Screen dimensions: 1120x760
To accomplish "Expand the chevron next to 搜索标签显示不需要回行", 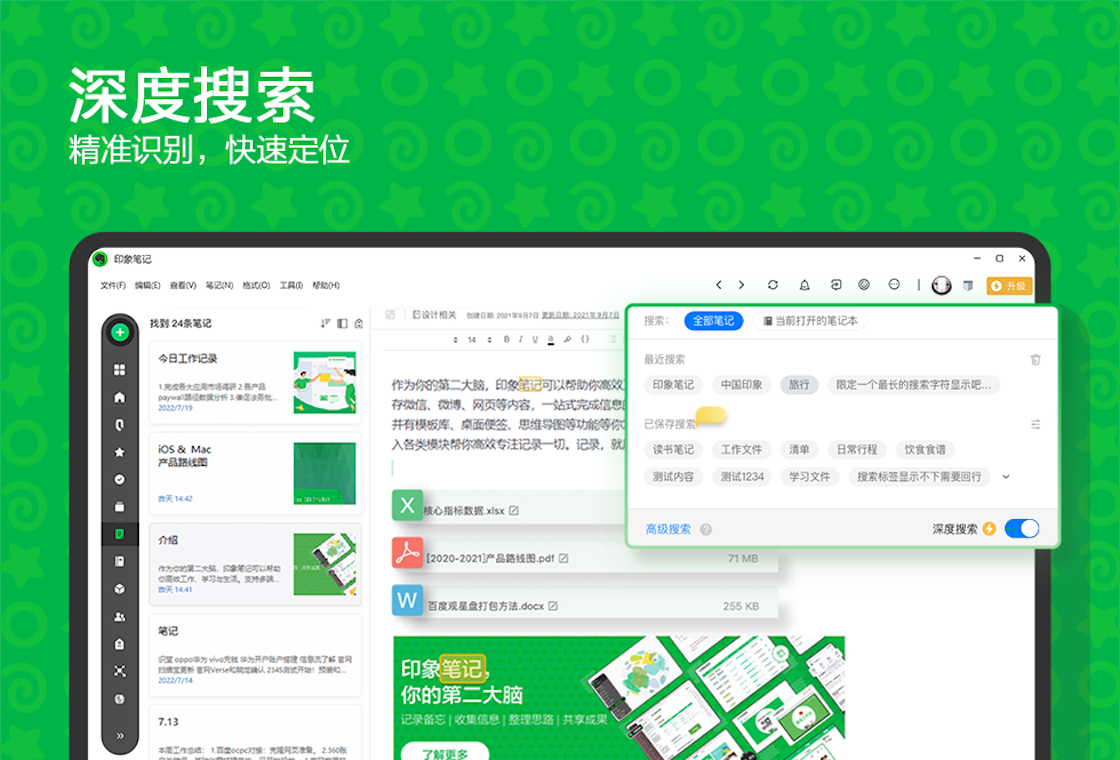I will (1007, 477).
